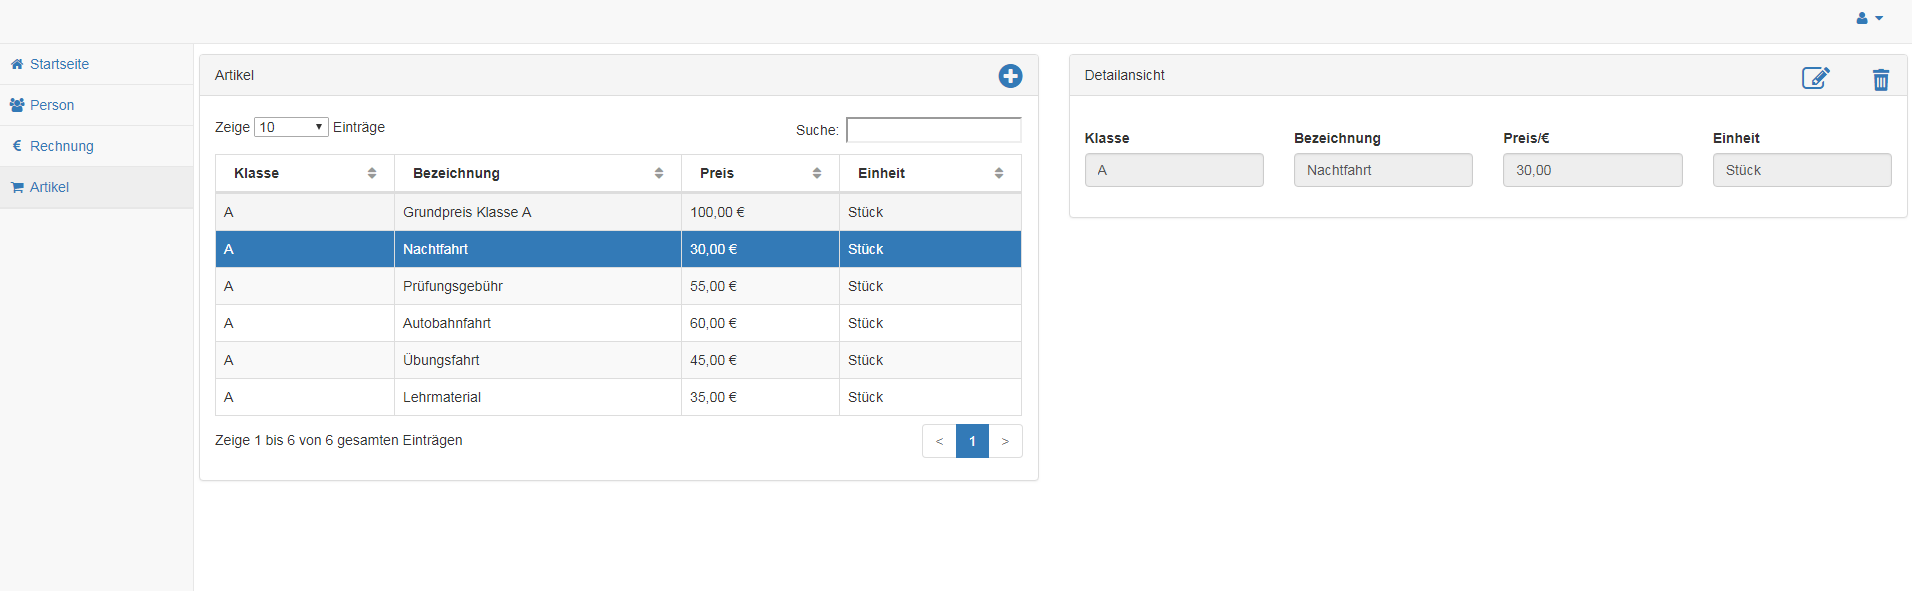Focus the Suche search field
The image size is (1912, 591).
933,130
